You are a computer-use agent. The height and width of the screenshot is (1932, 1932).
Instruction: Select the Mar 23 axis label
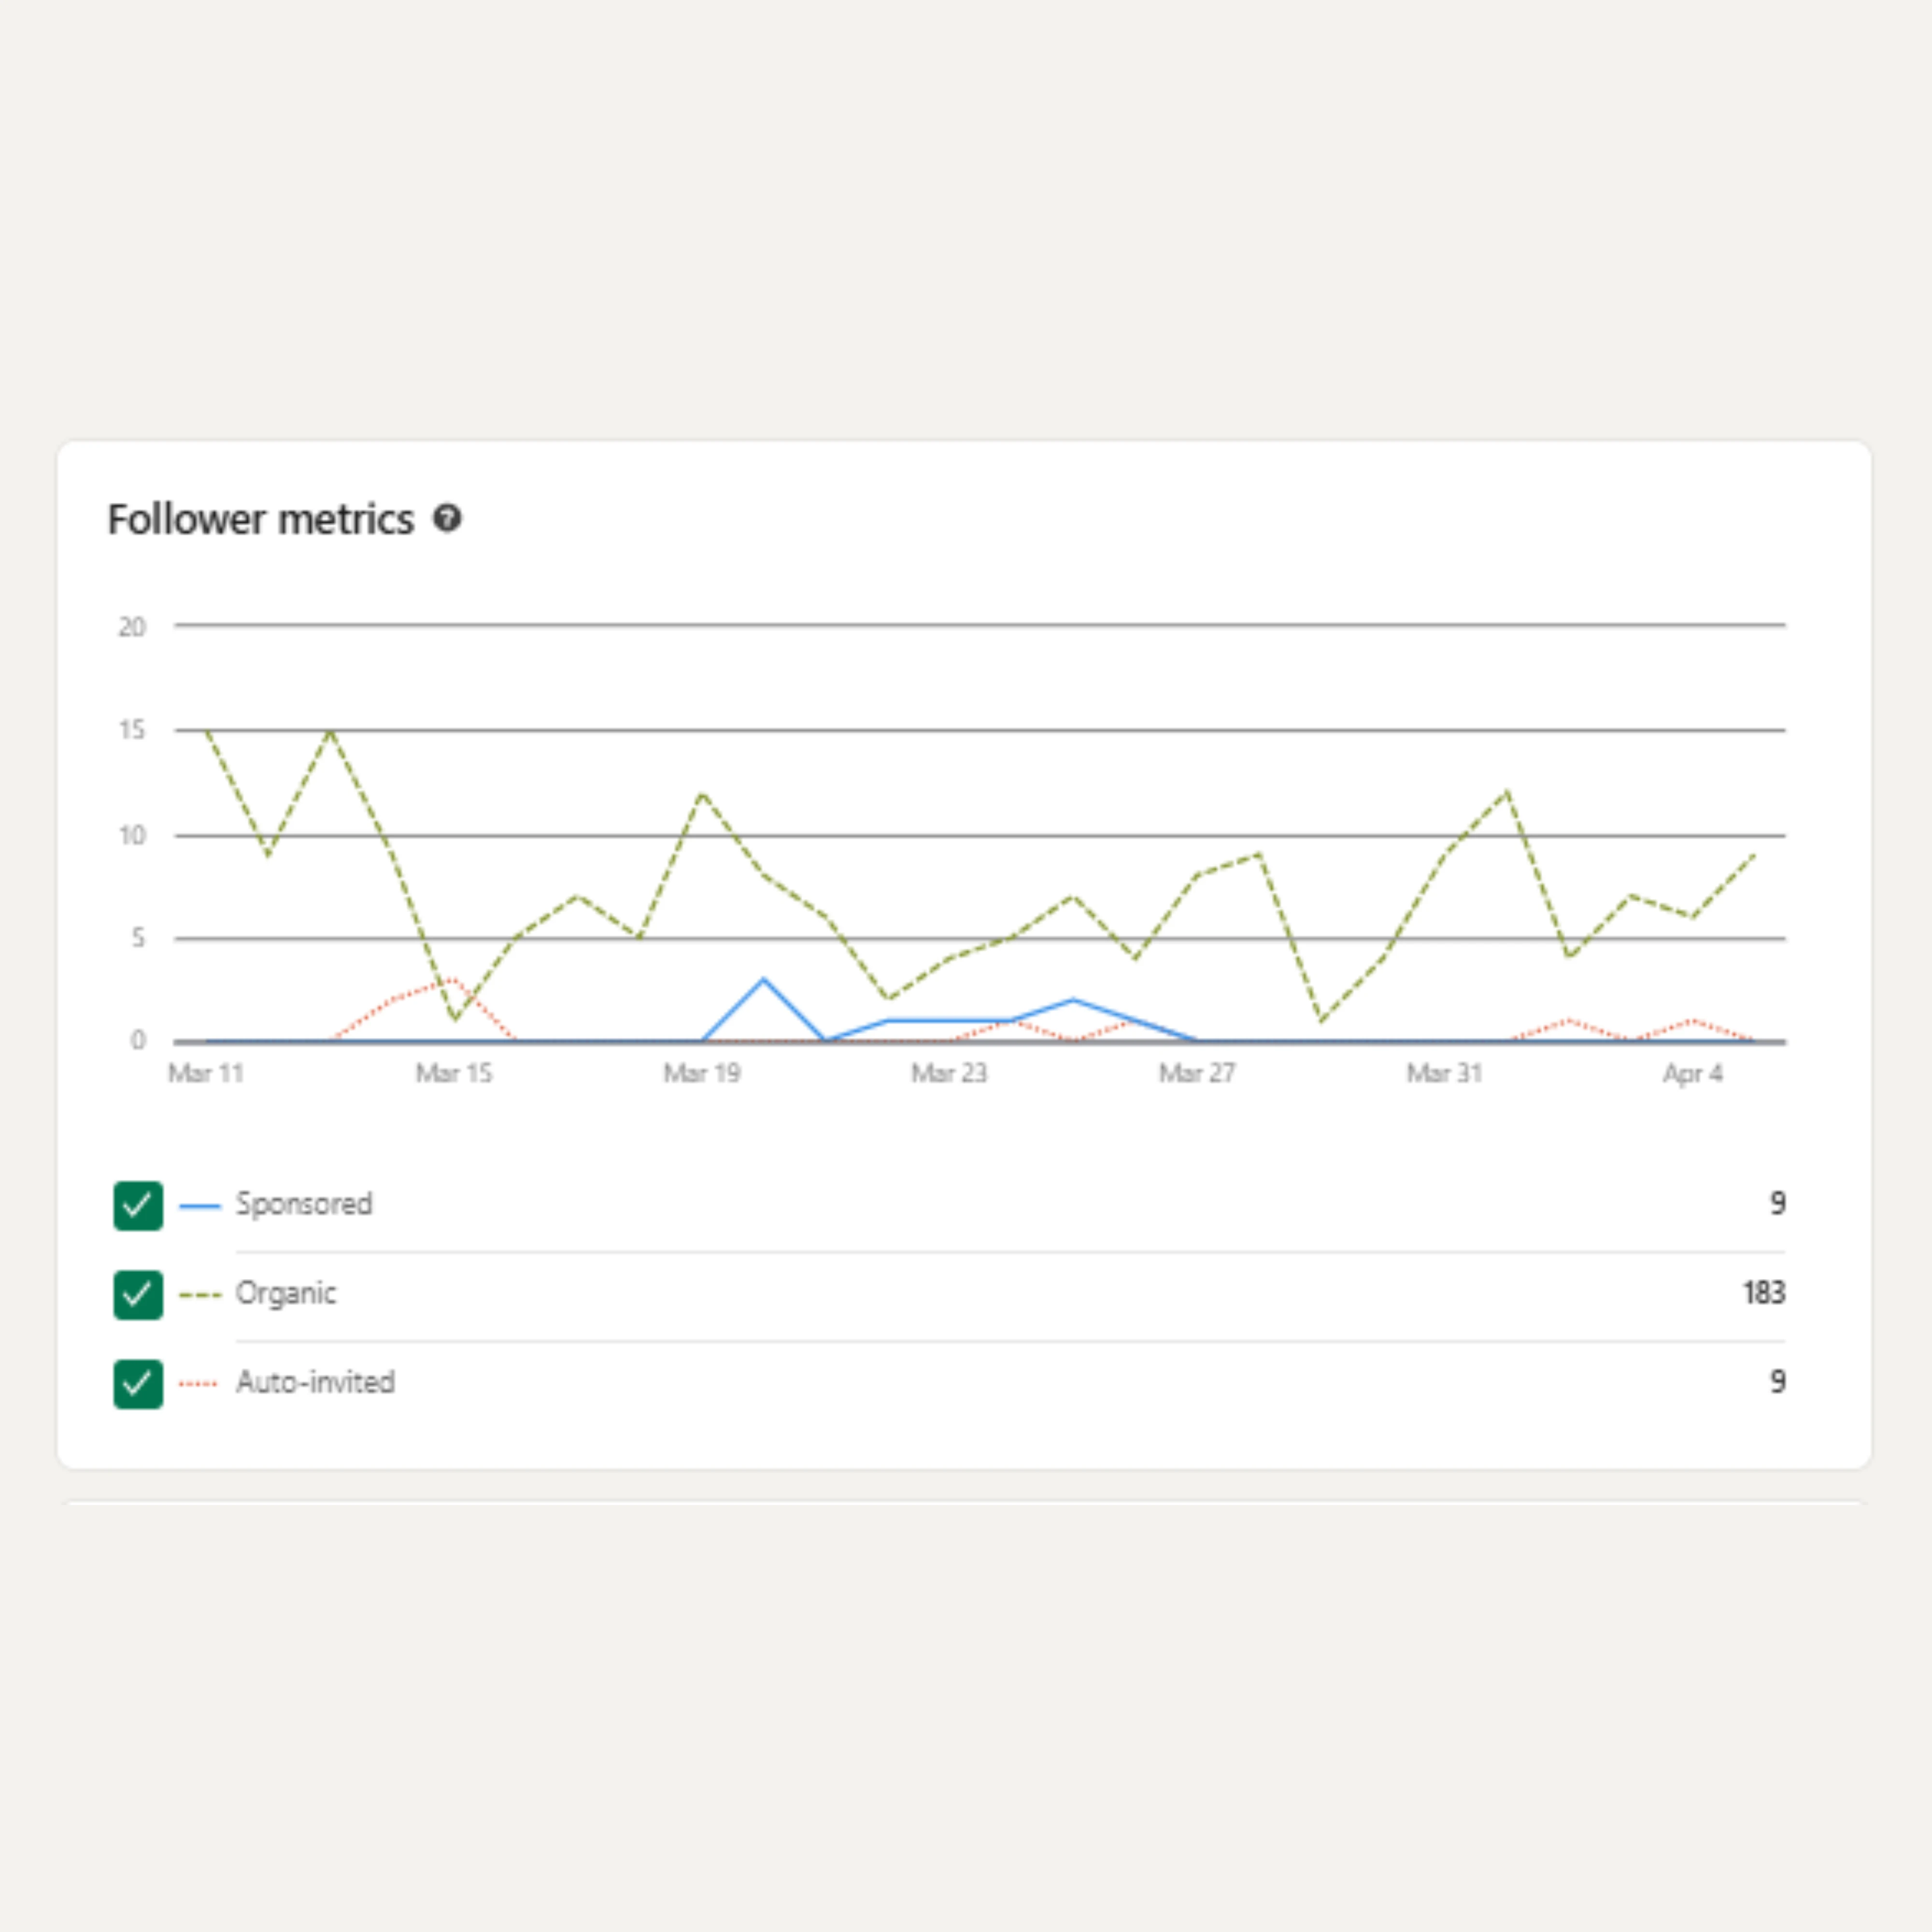pyautogui.click(x=949, y=1073)
